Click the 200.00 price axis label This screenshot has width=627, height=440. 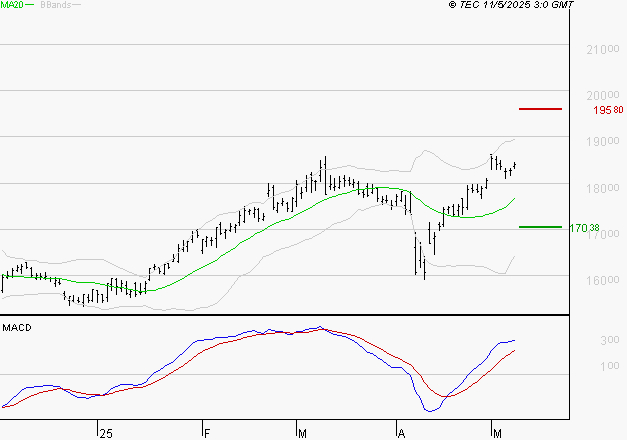coord(603,96)
